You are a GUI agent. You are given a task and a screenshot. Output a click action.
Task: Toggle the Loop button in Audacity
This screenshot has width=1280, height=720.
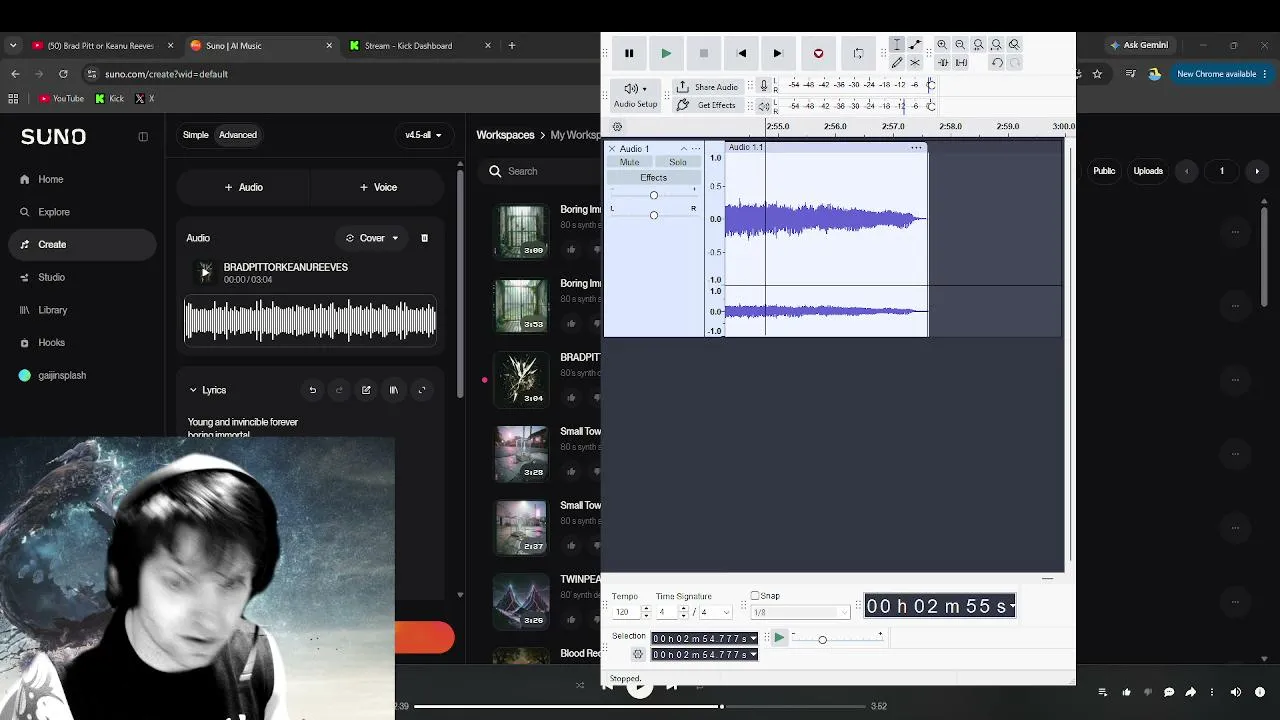point(858,53)
